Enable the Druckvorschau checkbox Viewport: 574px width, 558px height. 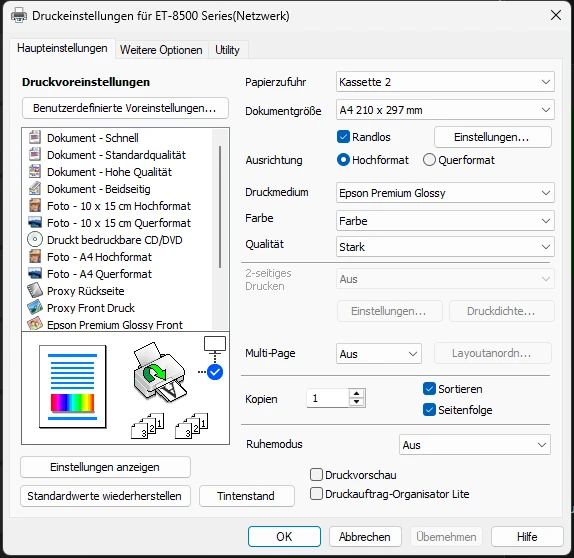pyautogui.click(x=316, y=475)
